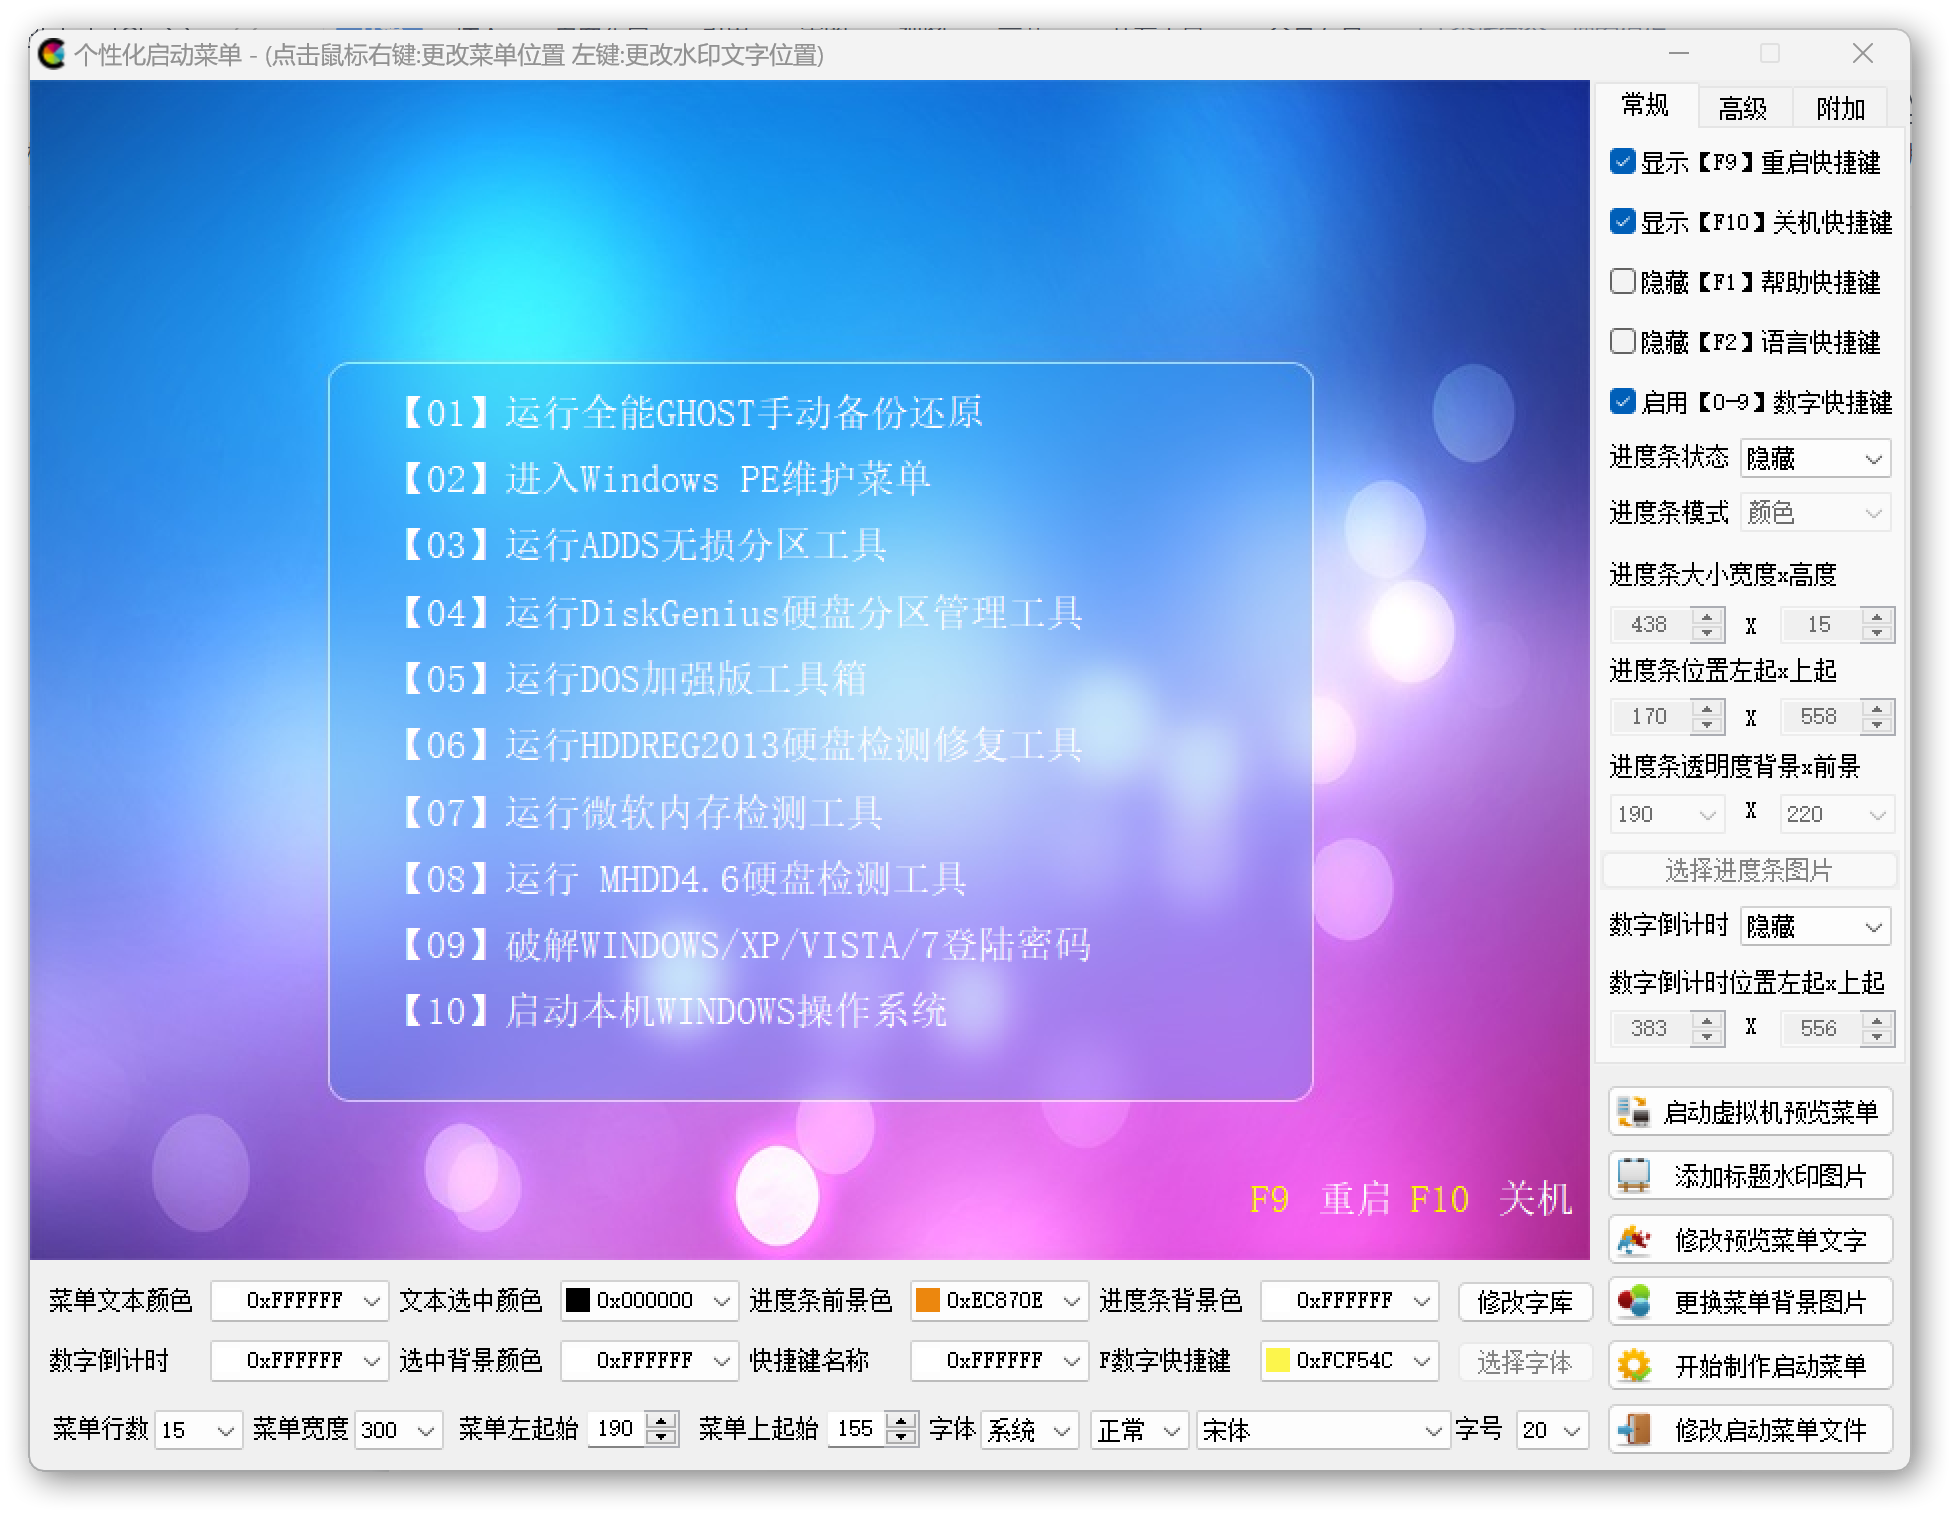This screenshot has width=1954, height=1514.
Task: Click the 修改启动菜单文件 button
Action: [x=1751, y=1429]
